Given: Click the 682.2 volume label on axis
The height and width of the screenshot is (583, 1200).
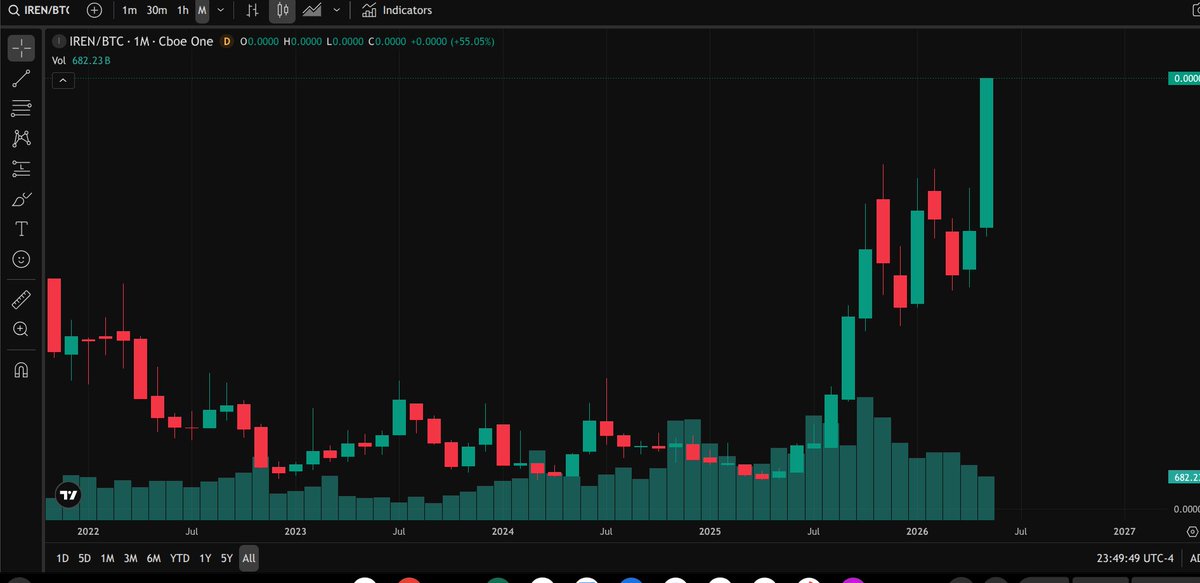Looking at the screenshot, I should pyautogui.click(x=1184, y=478).
